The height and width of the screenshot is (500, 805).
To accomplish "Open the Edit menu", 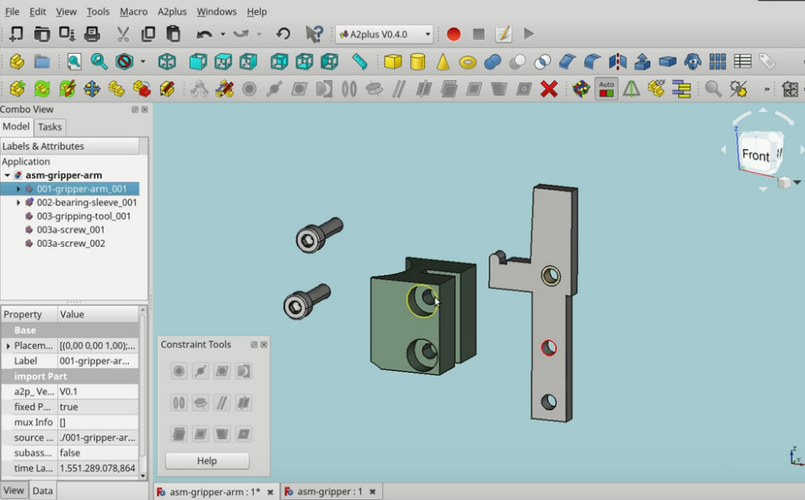I will coord(37,11).
